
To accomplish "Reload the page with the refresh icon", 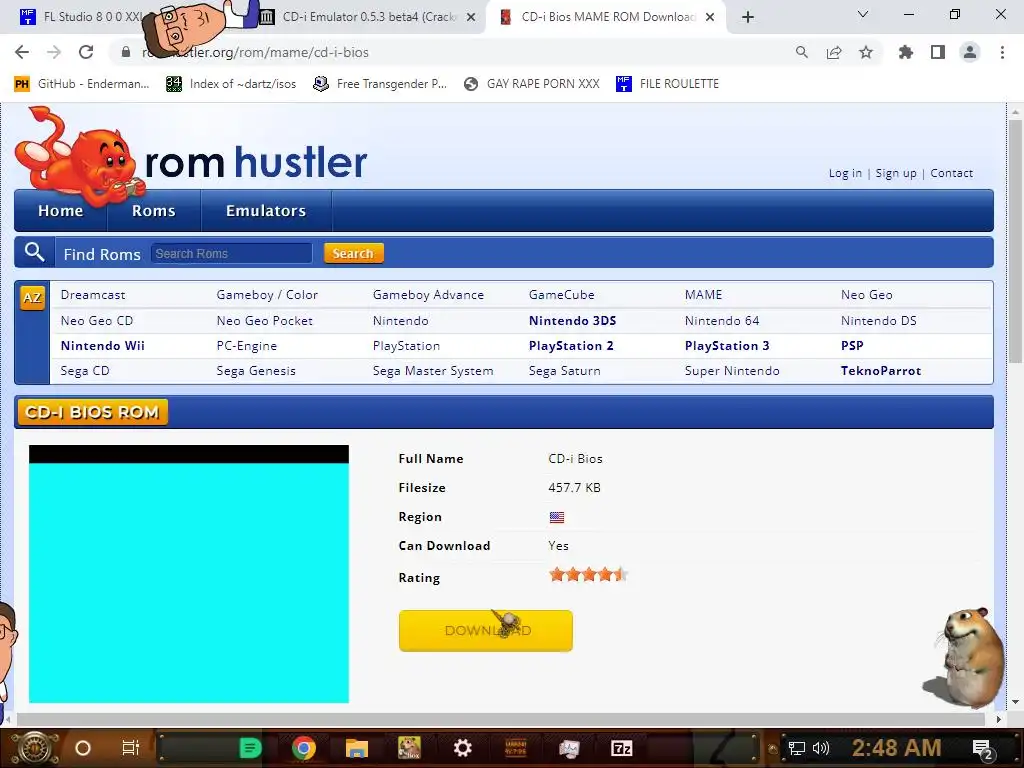I will coord(86,52).
